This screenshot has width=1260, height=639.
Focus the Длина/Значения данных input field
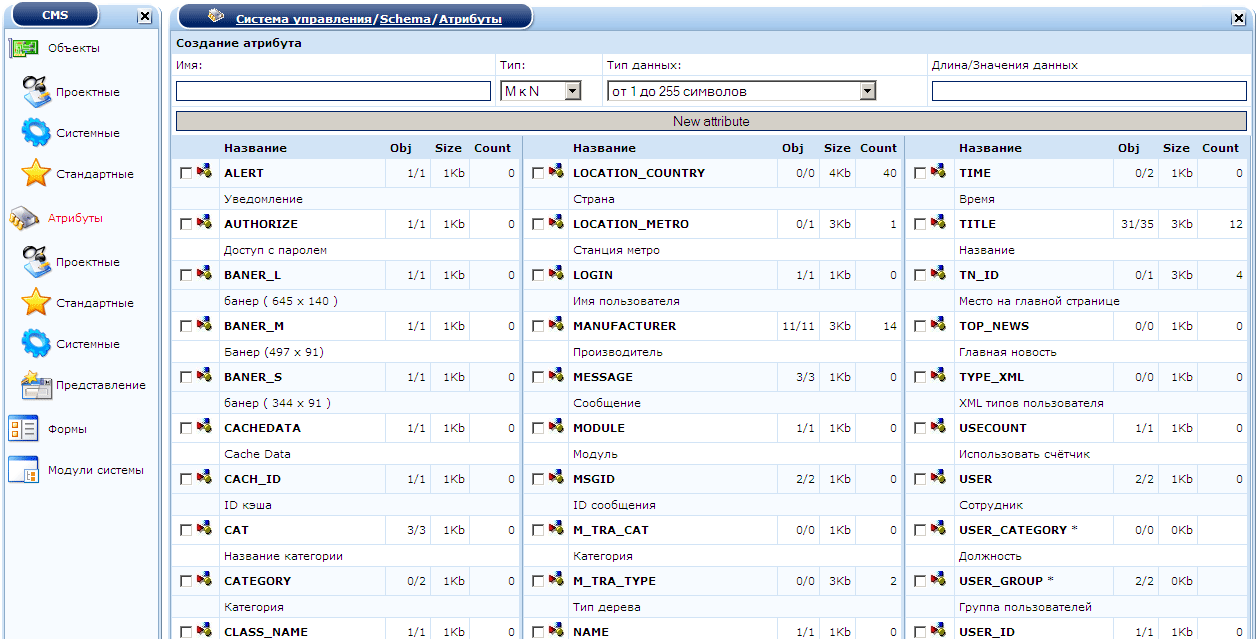click(1089, 91)
